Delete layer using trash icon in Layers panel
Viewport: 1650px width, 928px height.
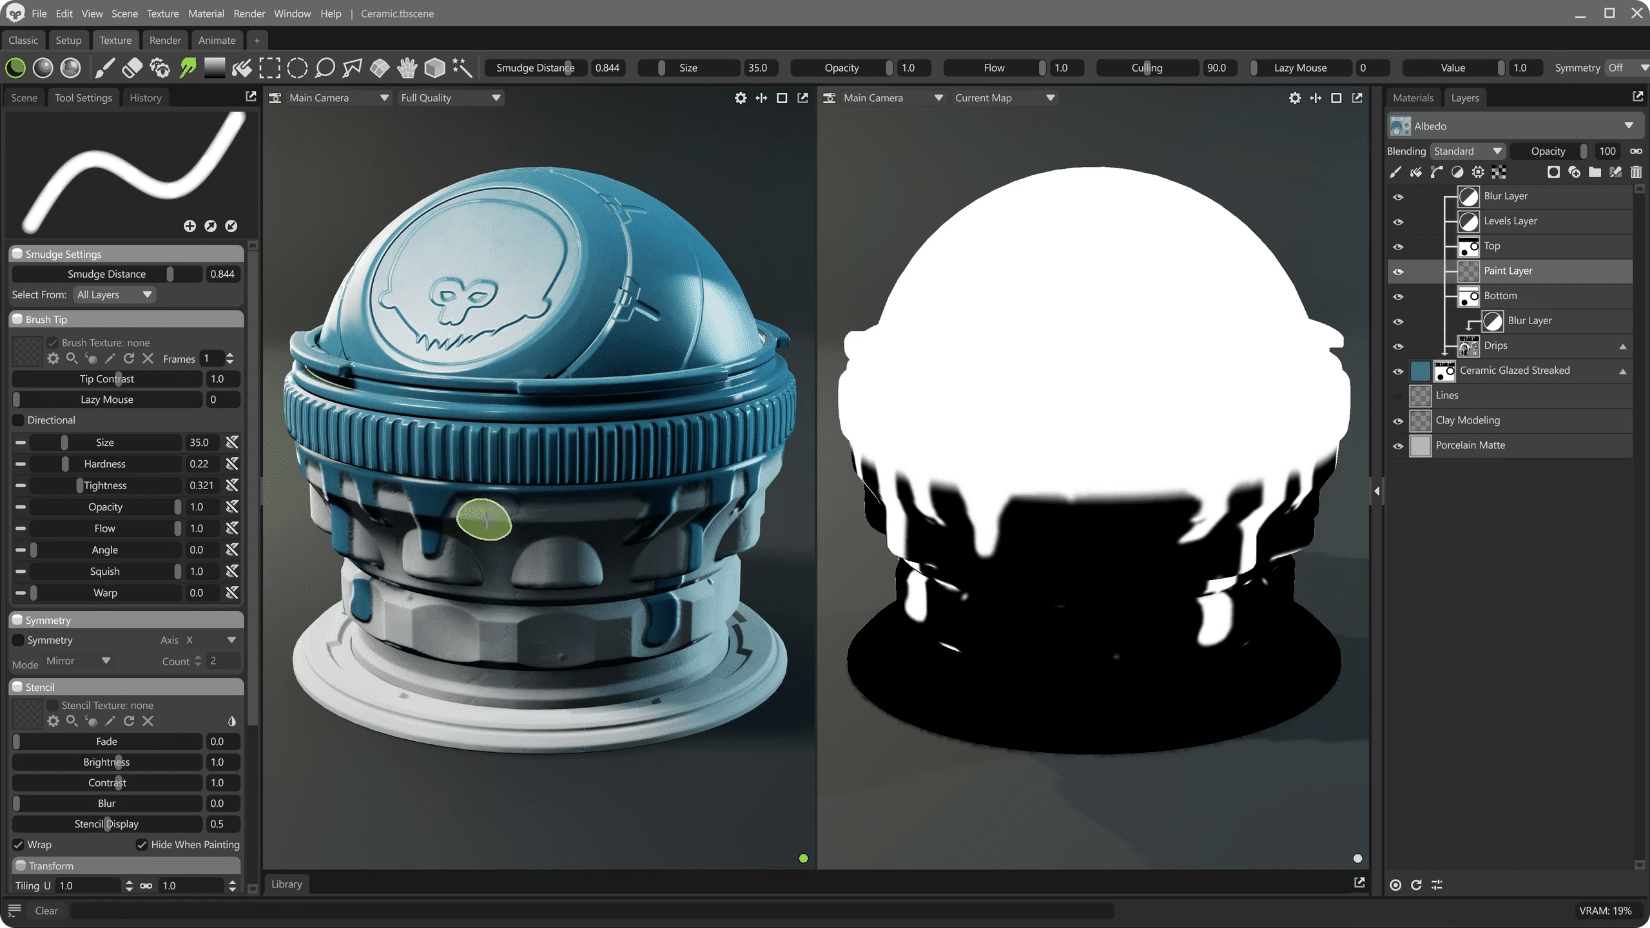(1637, 172)
